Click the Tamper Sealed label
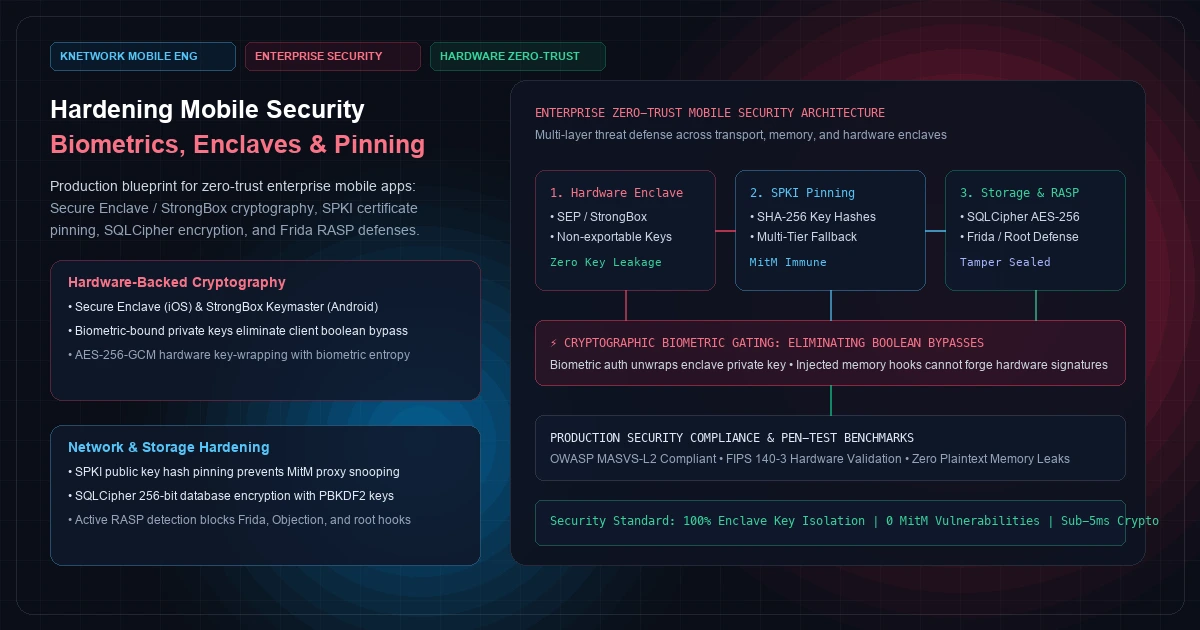 1005,262
